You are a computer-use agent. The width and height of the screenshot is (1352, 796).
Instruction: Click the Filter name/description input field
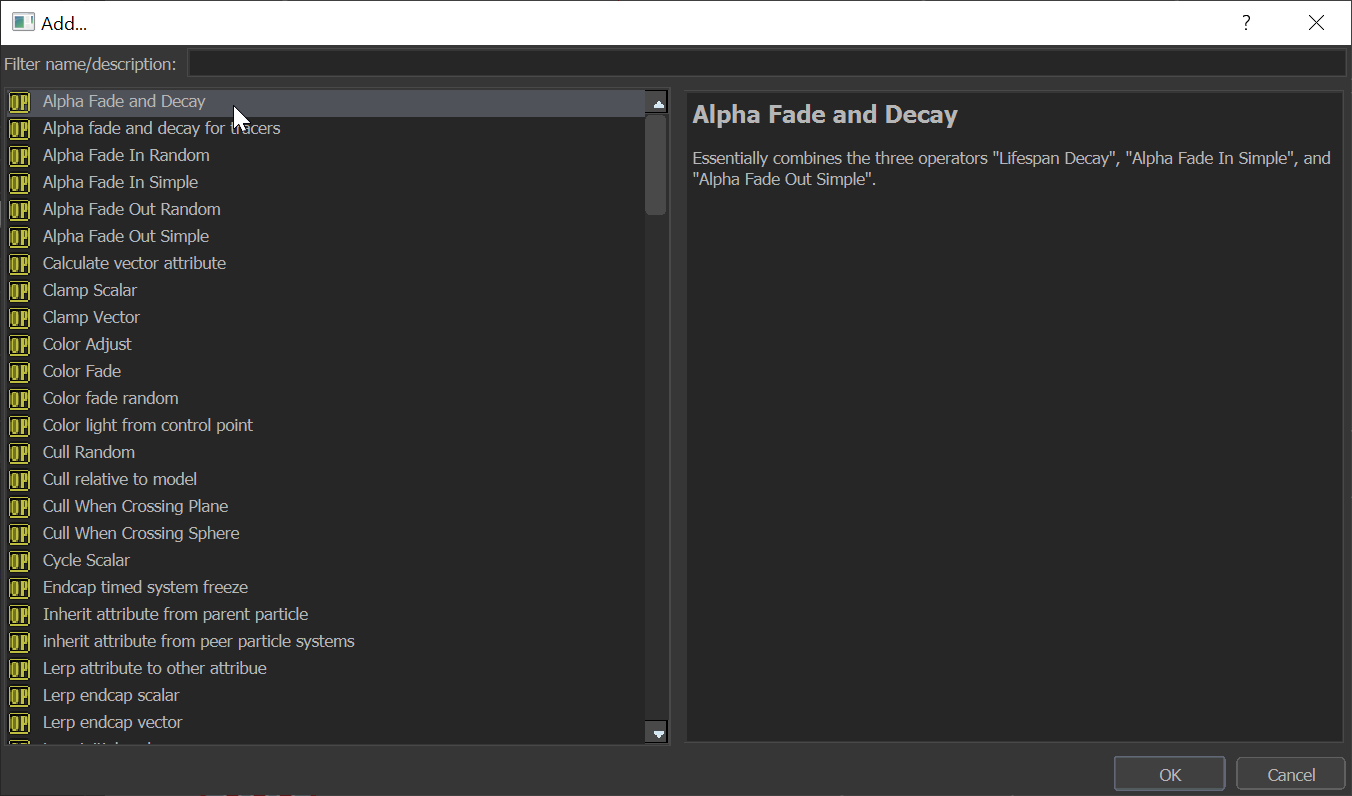[x=767, y=64]
